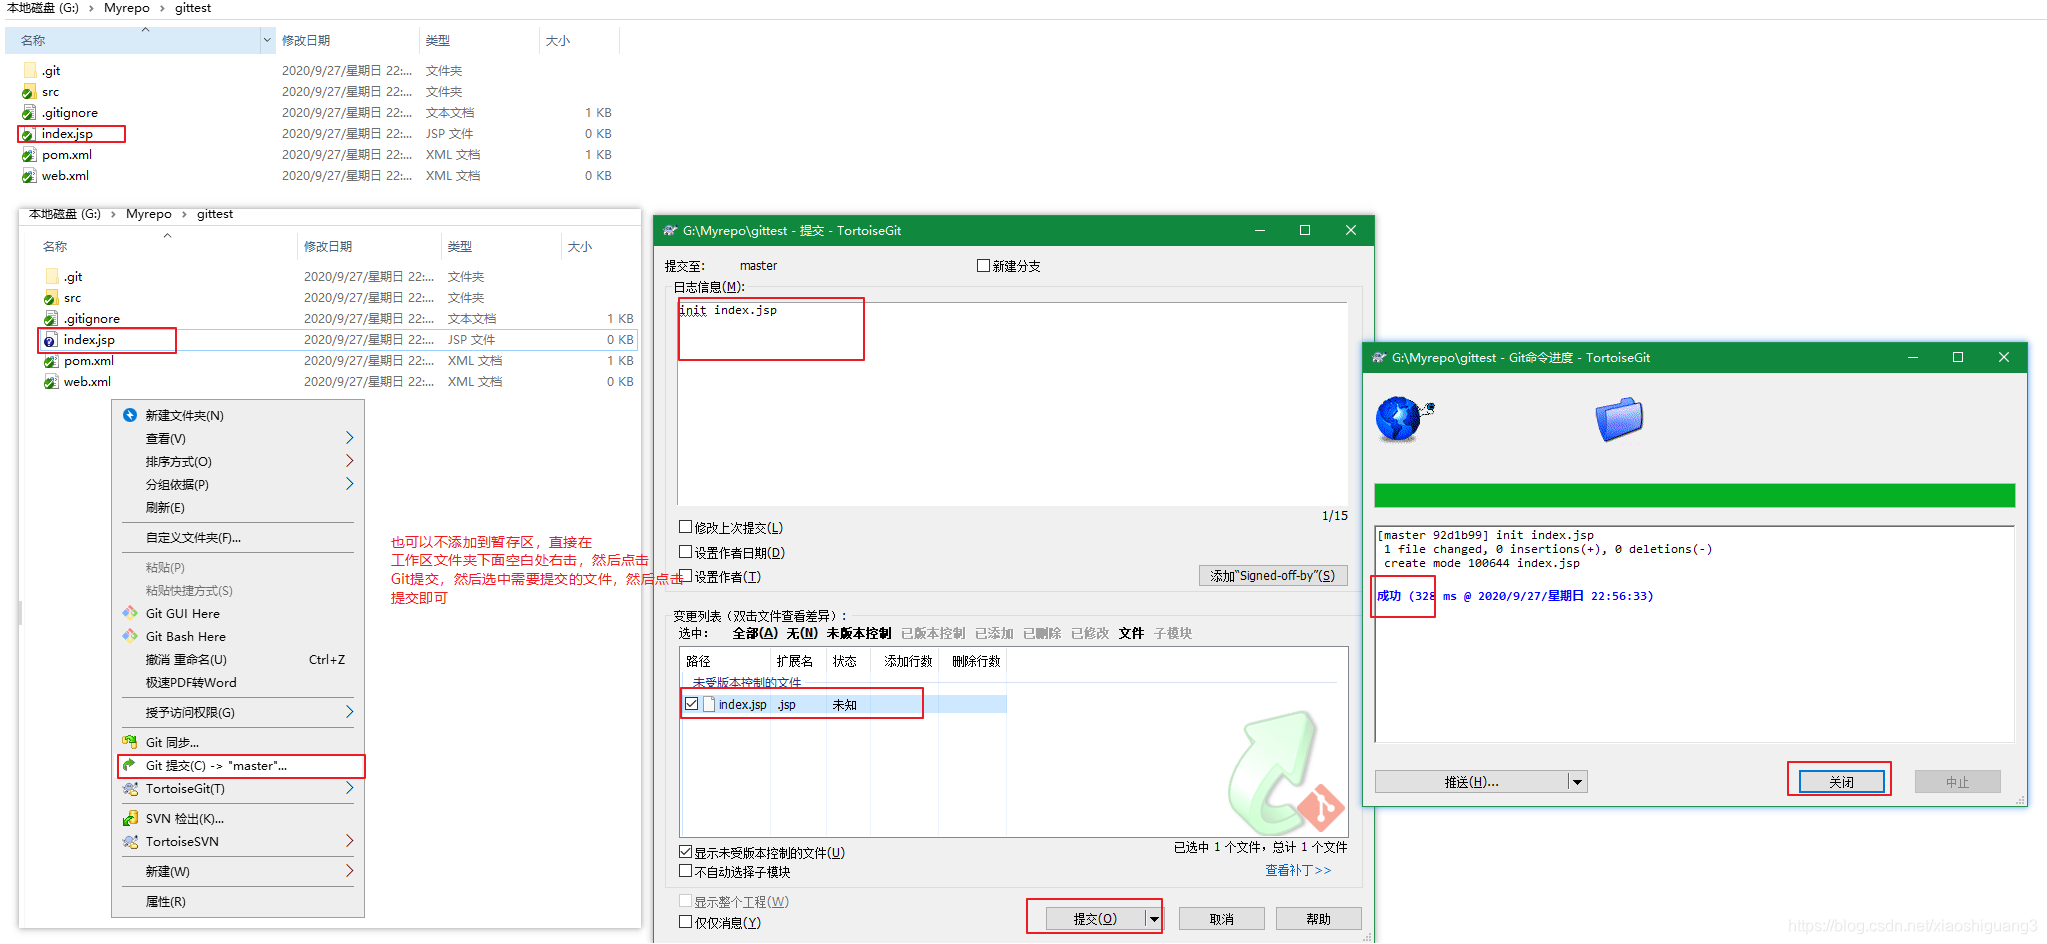Click the commit log message text area
Screen dimensions: 2047x944
pyautogui.click(x=1012, y=404)
